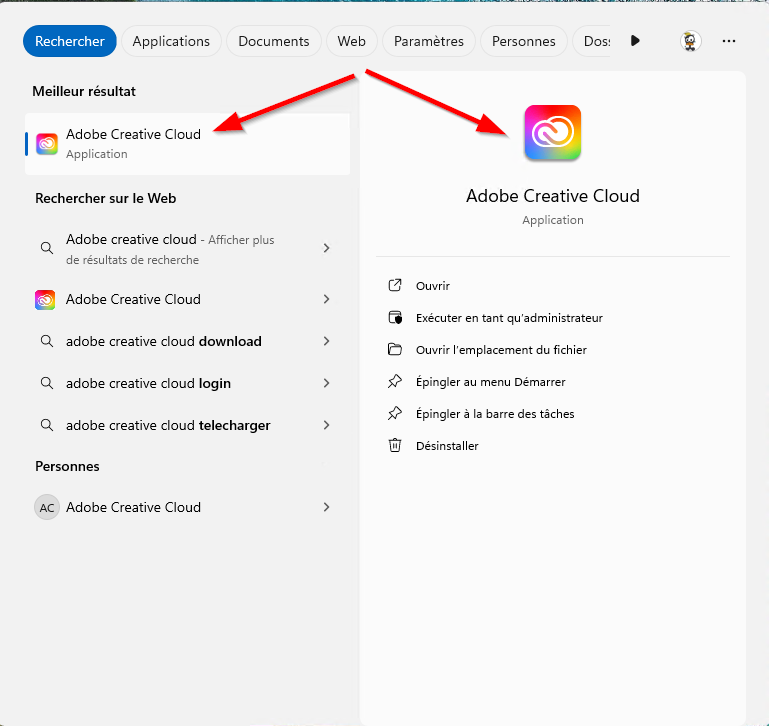Click the pin icon next to Épingler au menu Démarrer
Viewport: 769px width, 726px height.
[x=395, y=382]
